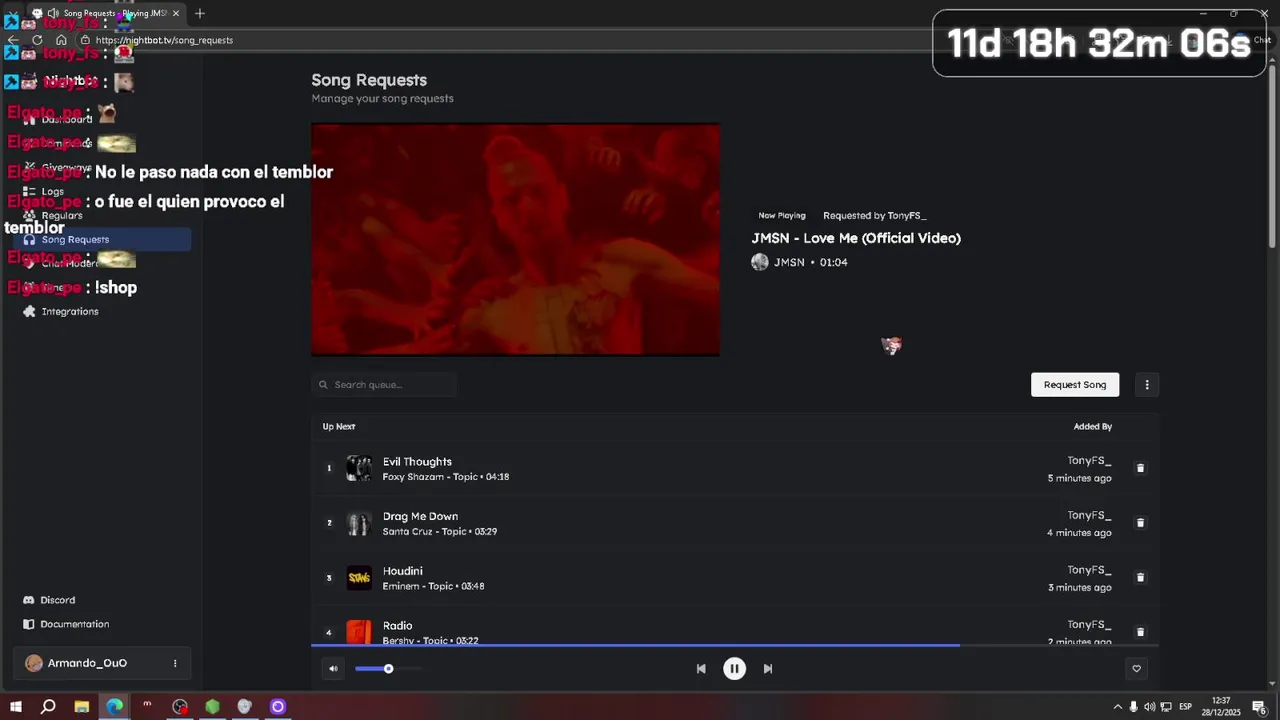Switch the ESP keyboard language indicator
The height and width of the screenshot is (720, 1280).
[x=1185, y=707]
